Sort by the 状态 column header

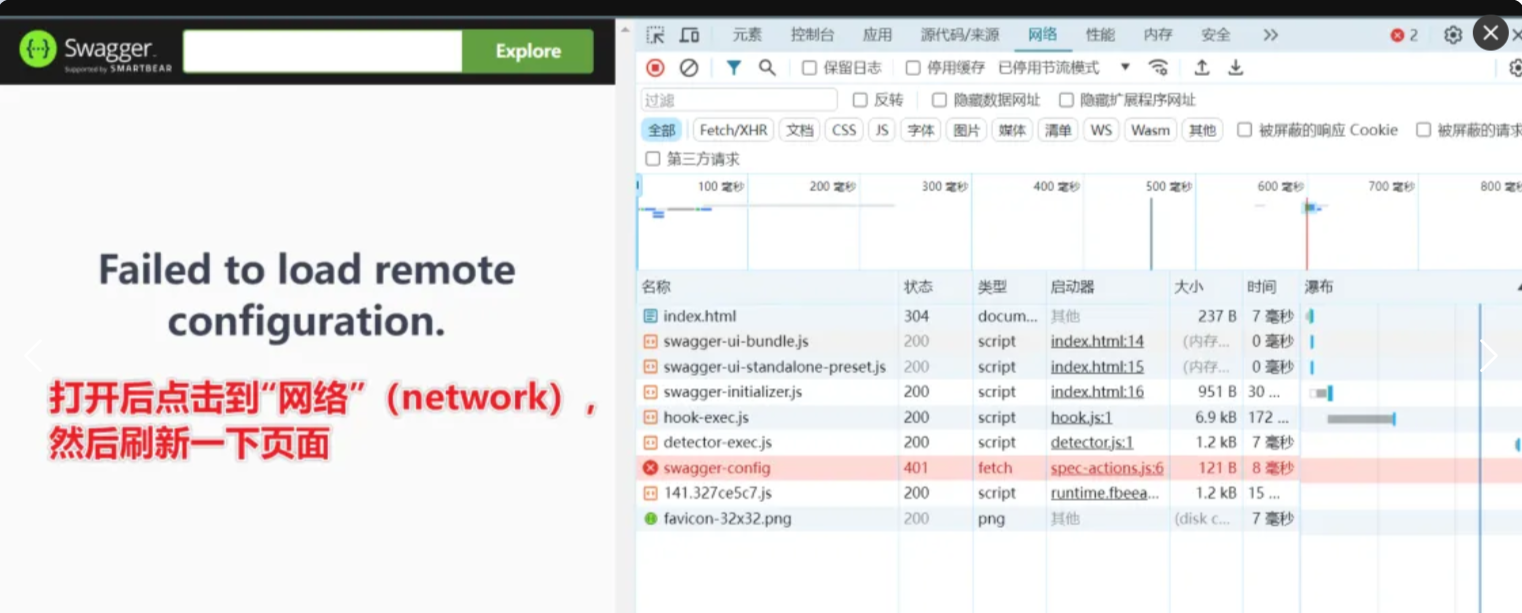click(x=935, y=287)
